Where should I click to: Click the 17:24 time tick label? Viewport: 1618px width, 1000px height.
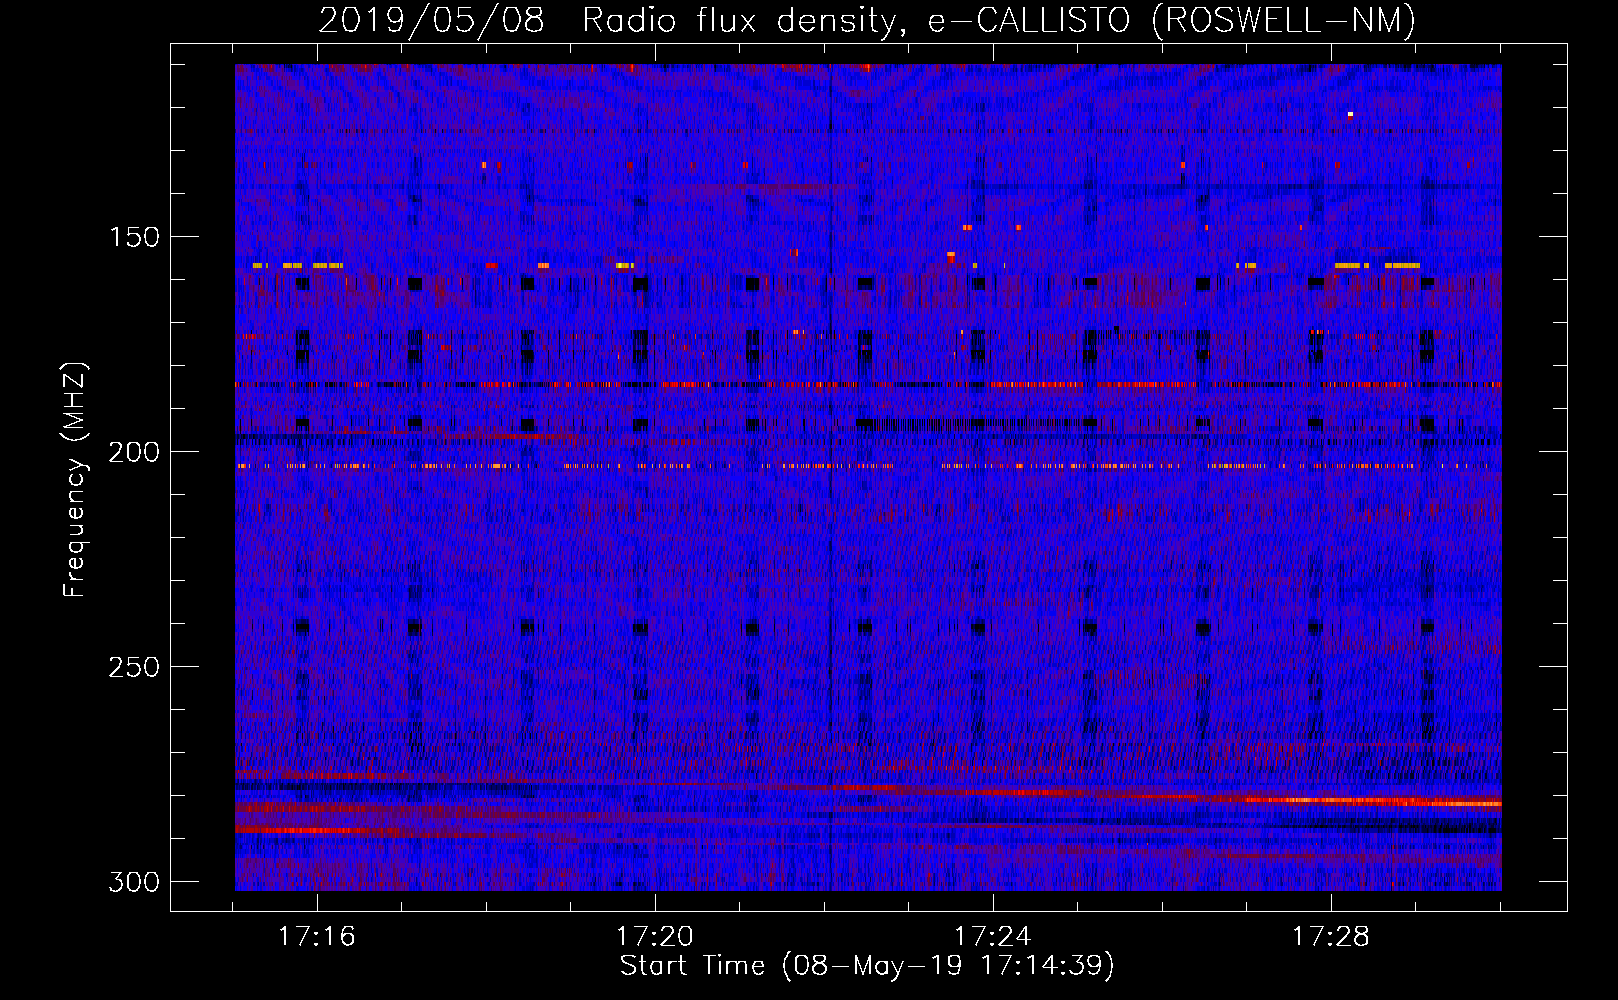tap(993, 937)
